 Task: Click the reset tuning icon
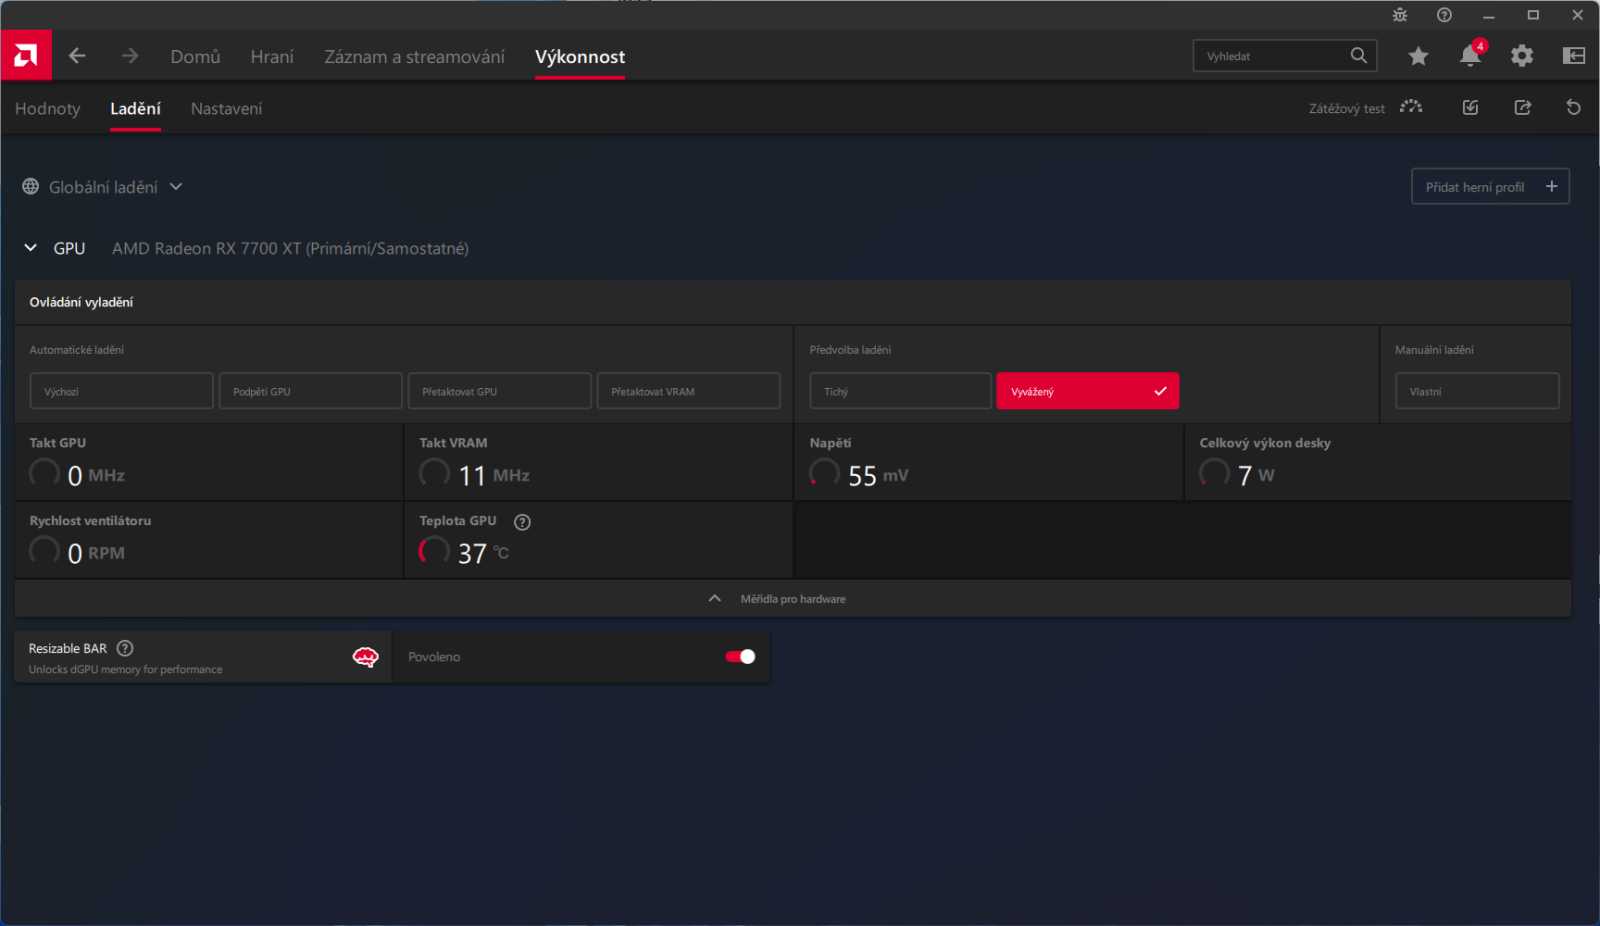click(1573, 107)
